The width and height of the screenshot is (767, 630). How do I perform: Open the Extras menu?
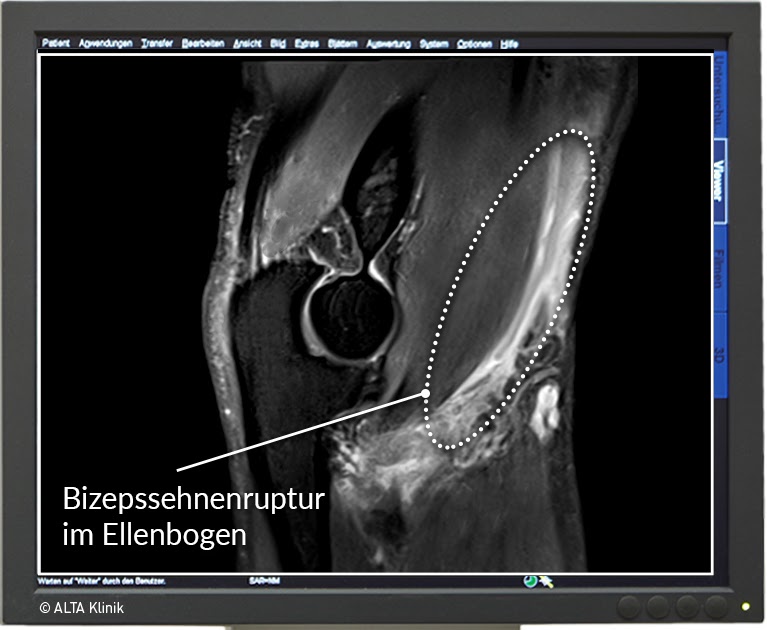coord(307,44)
